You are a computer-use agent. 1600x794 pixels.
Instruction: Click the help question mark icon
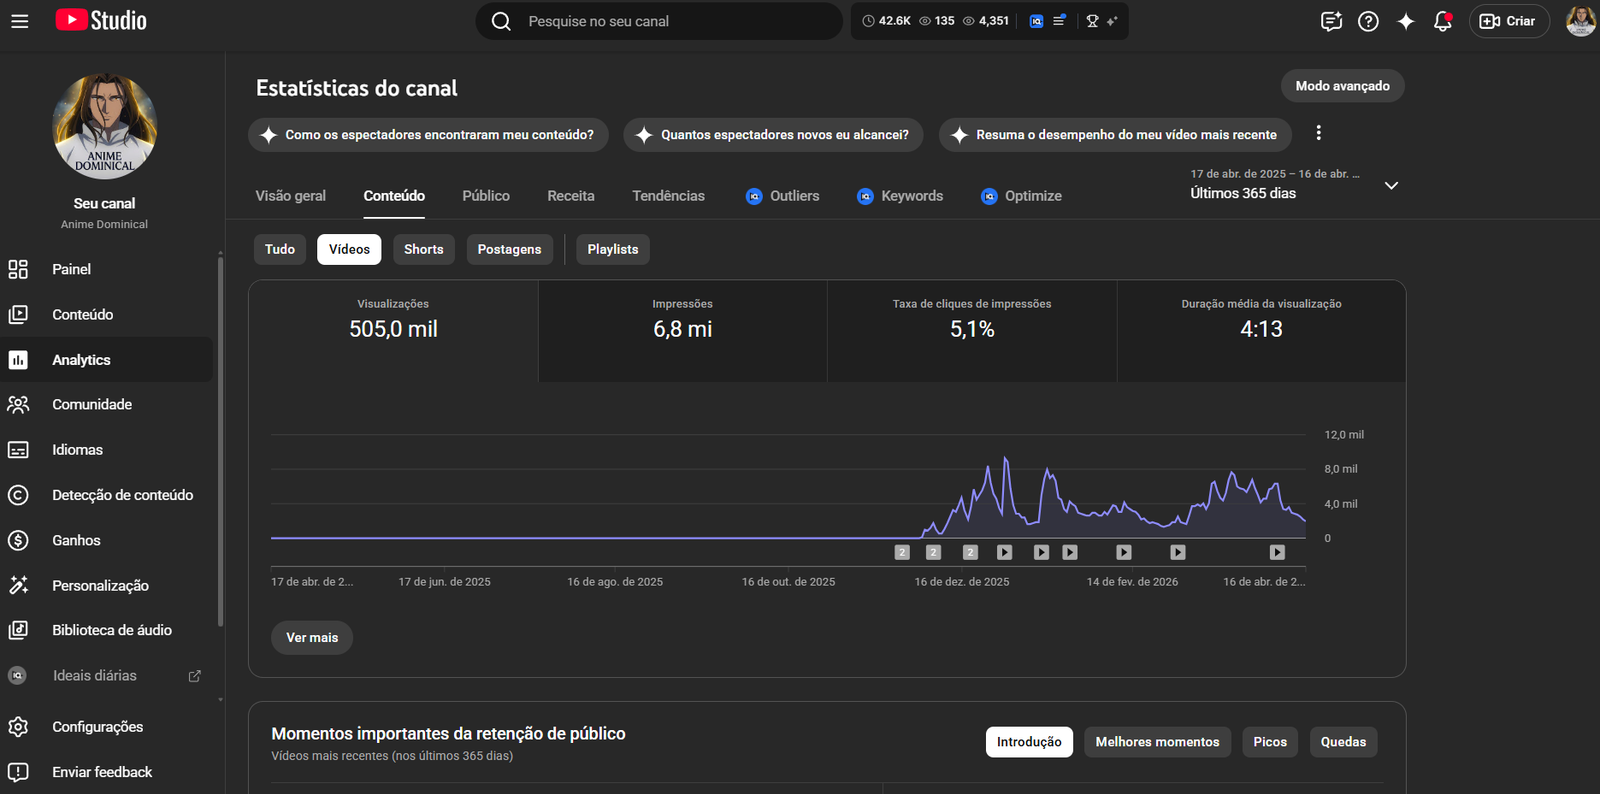1368,21
